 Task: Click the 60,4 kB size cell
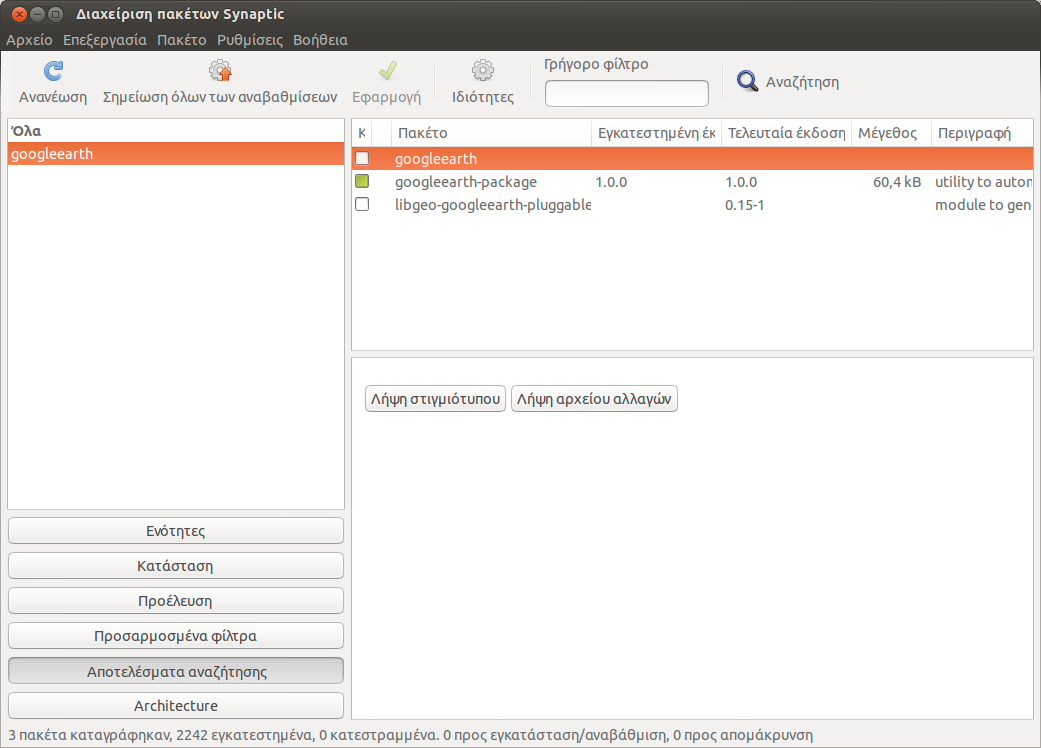point(897,182)
